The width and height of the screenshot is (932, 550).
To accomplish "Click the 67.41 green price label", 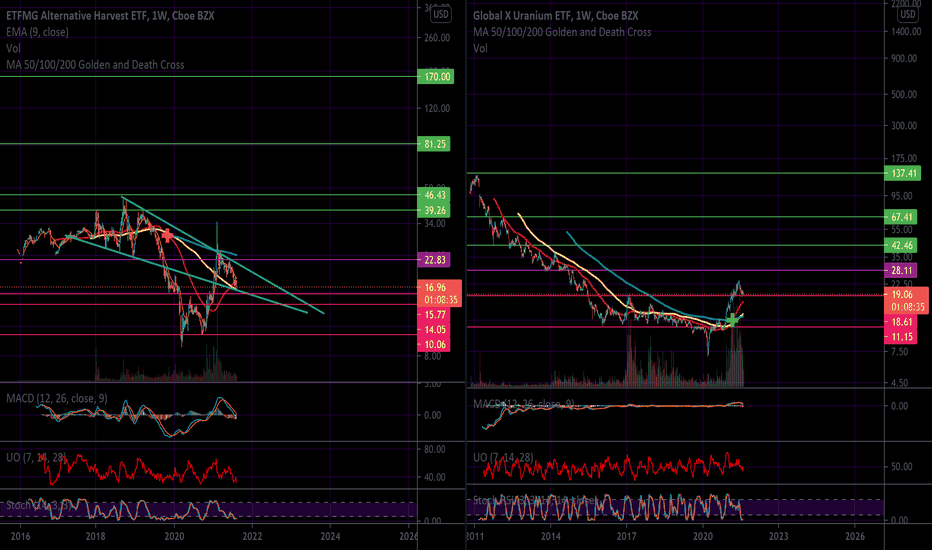I will coord(901,217).
